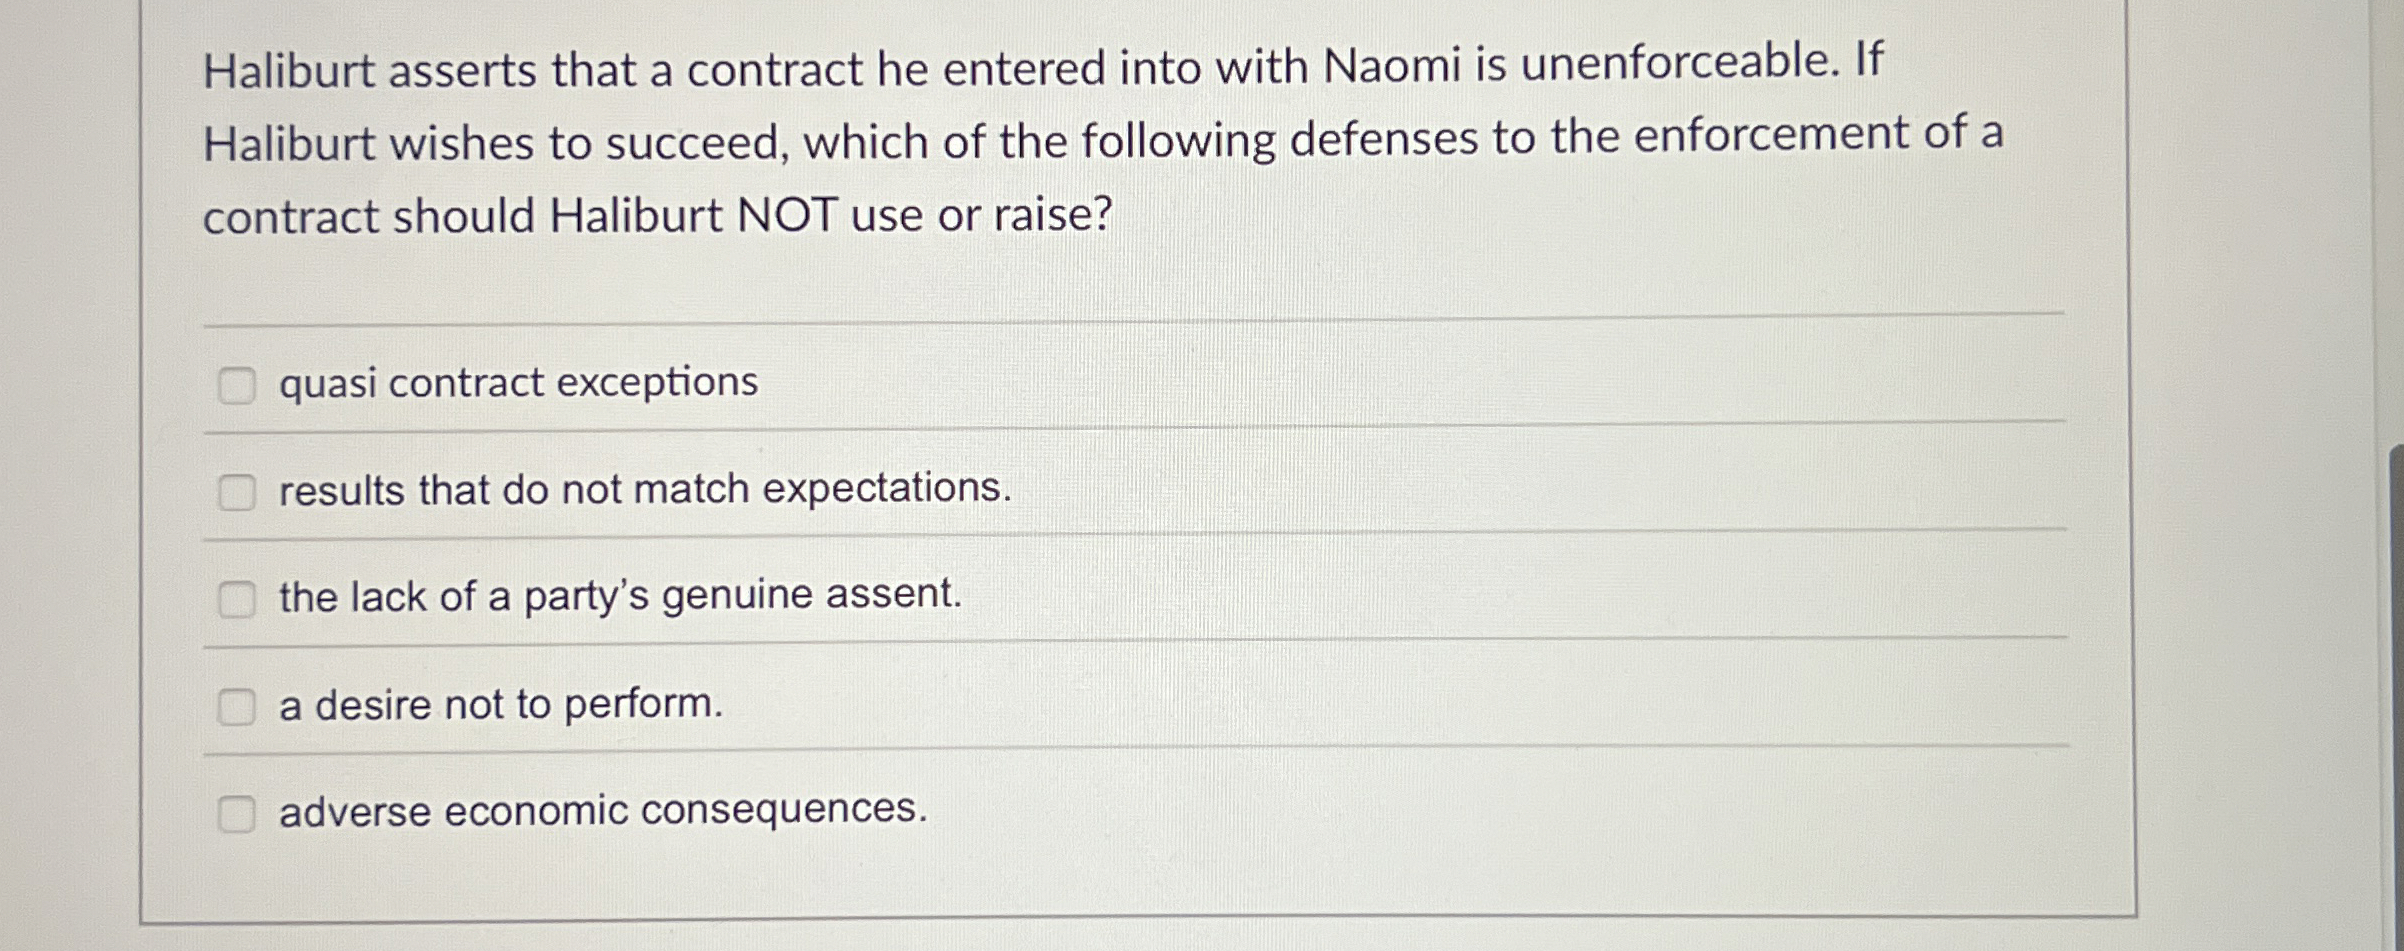The height and width of the screenshot is (951, 2404).
Task: Select the "results that do not match expectations" option
Action: point(641,489)
